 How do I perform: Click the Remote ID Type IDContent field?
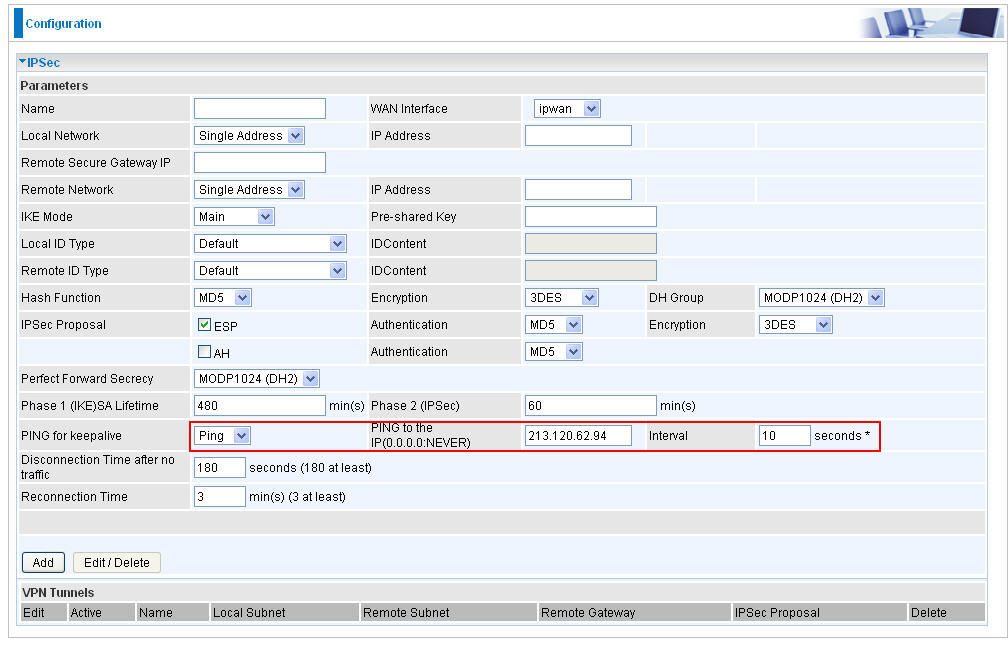[x=591, y=271]
